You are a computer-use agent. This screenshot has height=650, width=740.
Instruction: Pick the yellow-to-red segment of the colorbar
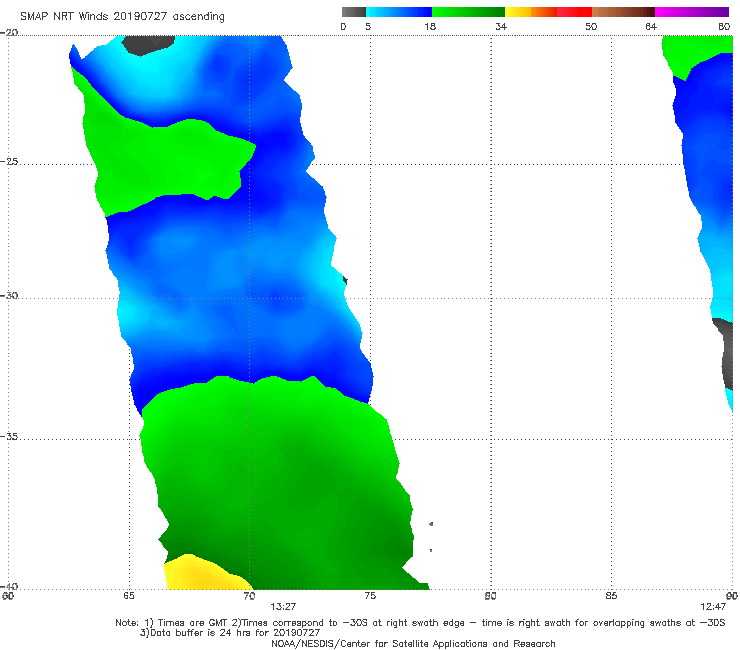click(548, 12)
